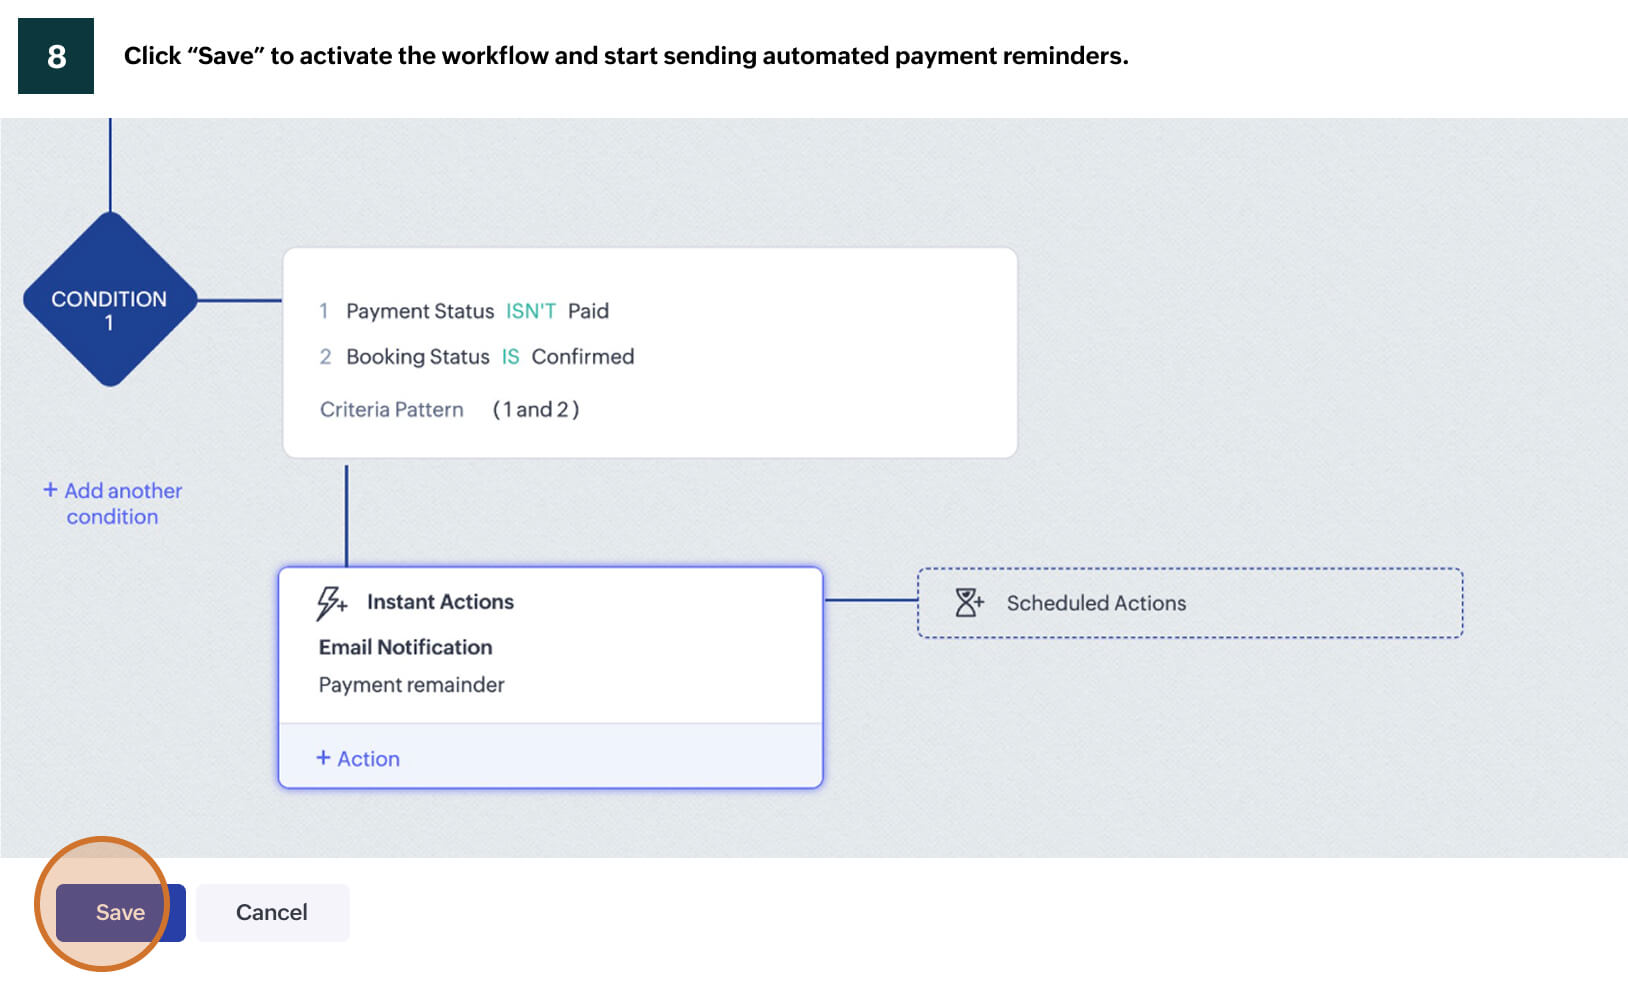Select the Payment Status condition row
1628x988 pixels.
tap(420, 310)
